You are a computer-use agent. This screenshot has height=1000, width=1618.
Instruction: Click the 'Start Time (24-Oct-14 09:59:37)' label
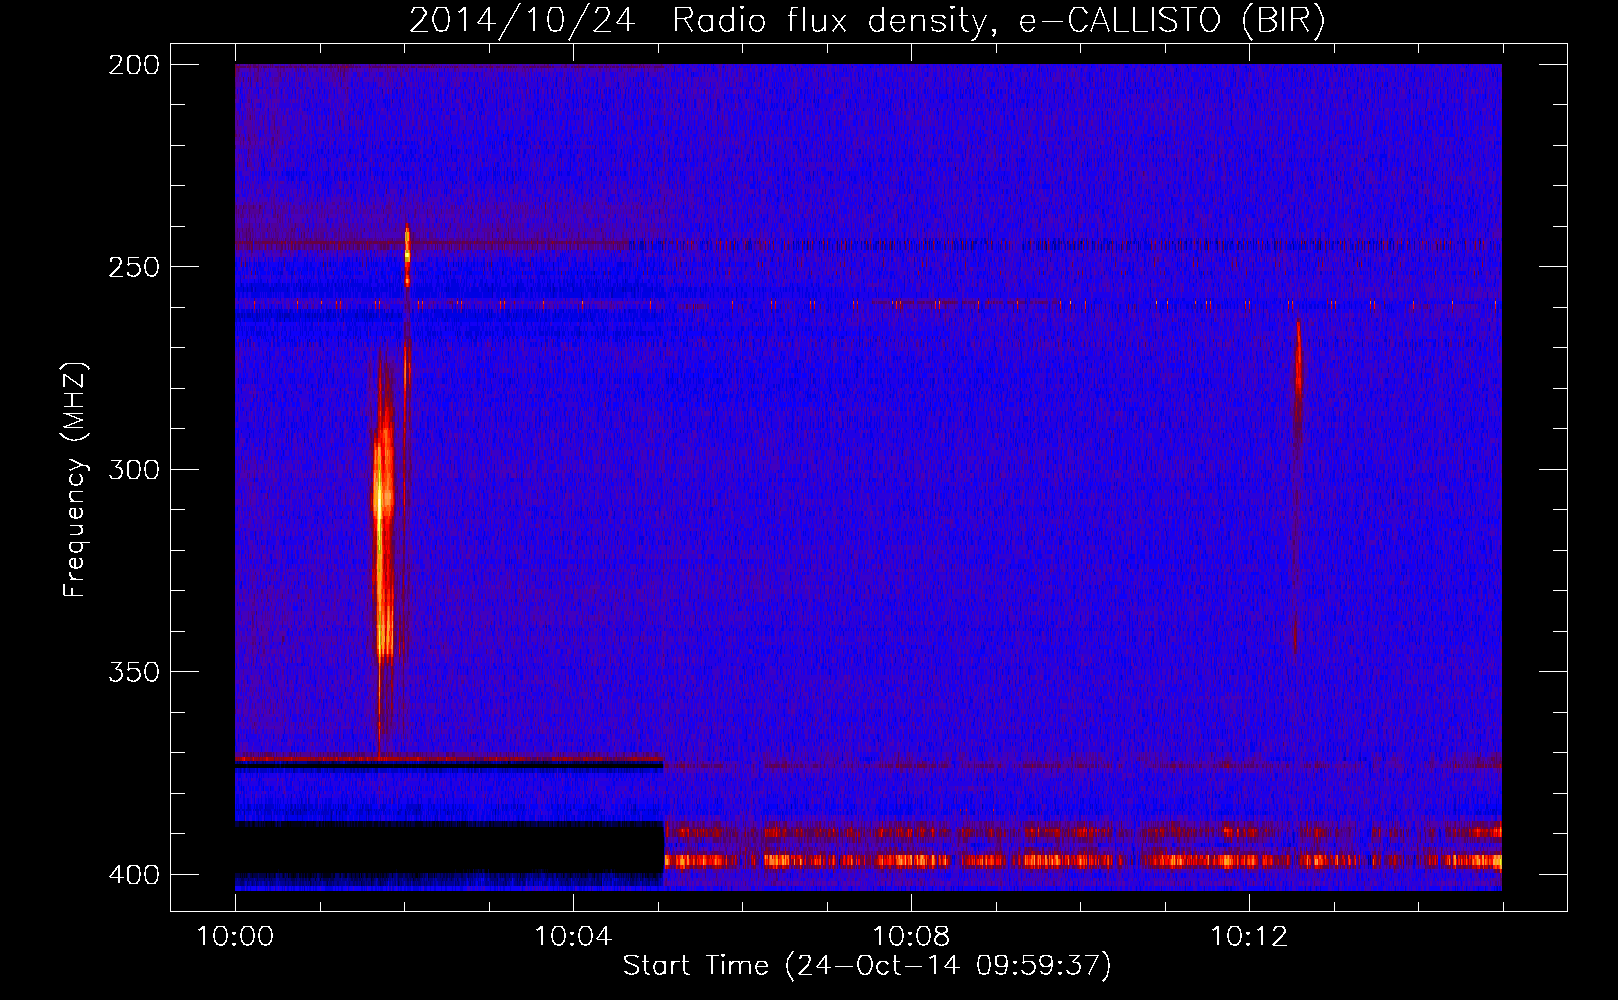click(x=867, y=966)
